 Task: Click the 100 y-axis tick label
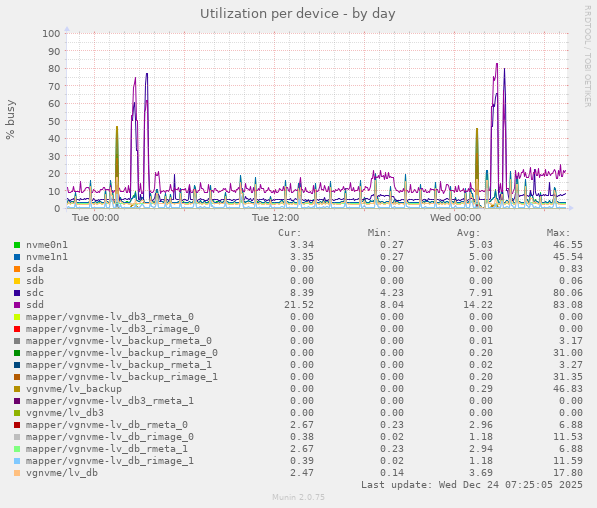(x=51, y=34)
